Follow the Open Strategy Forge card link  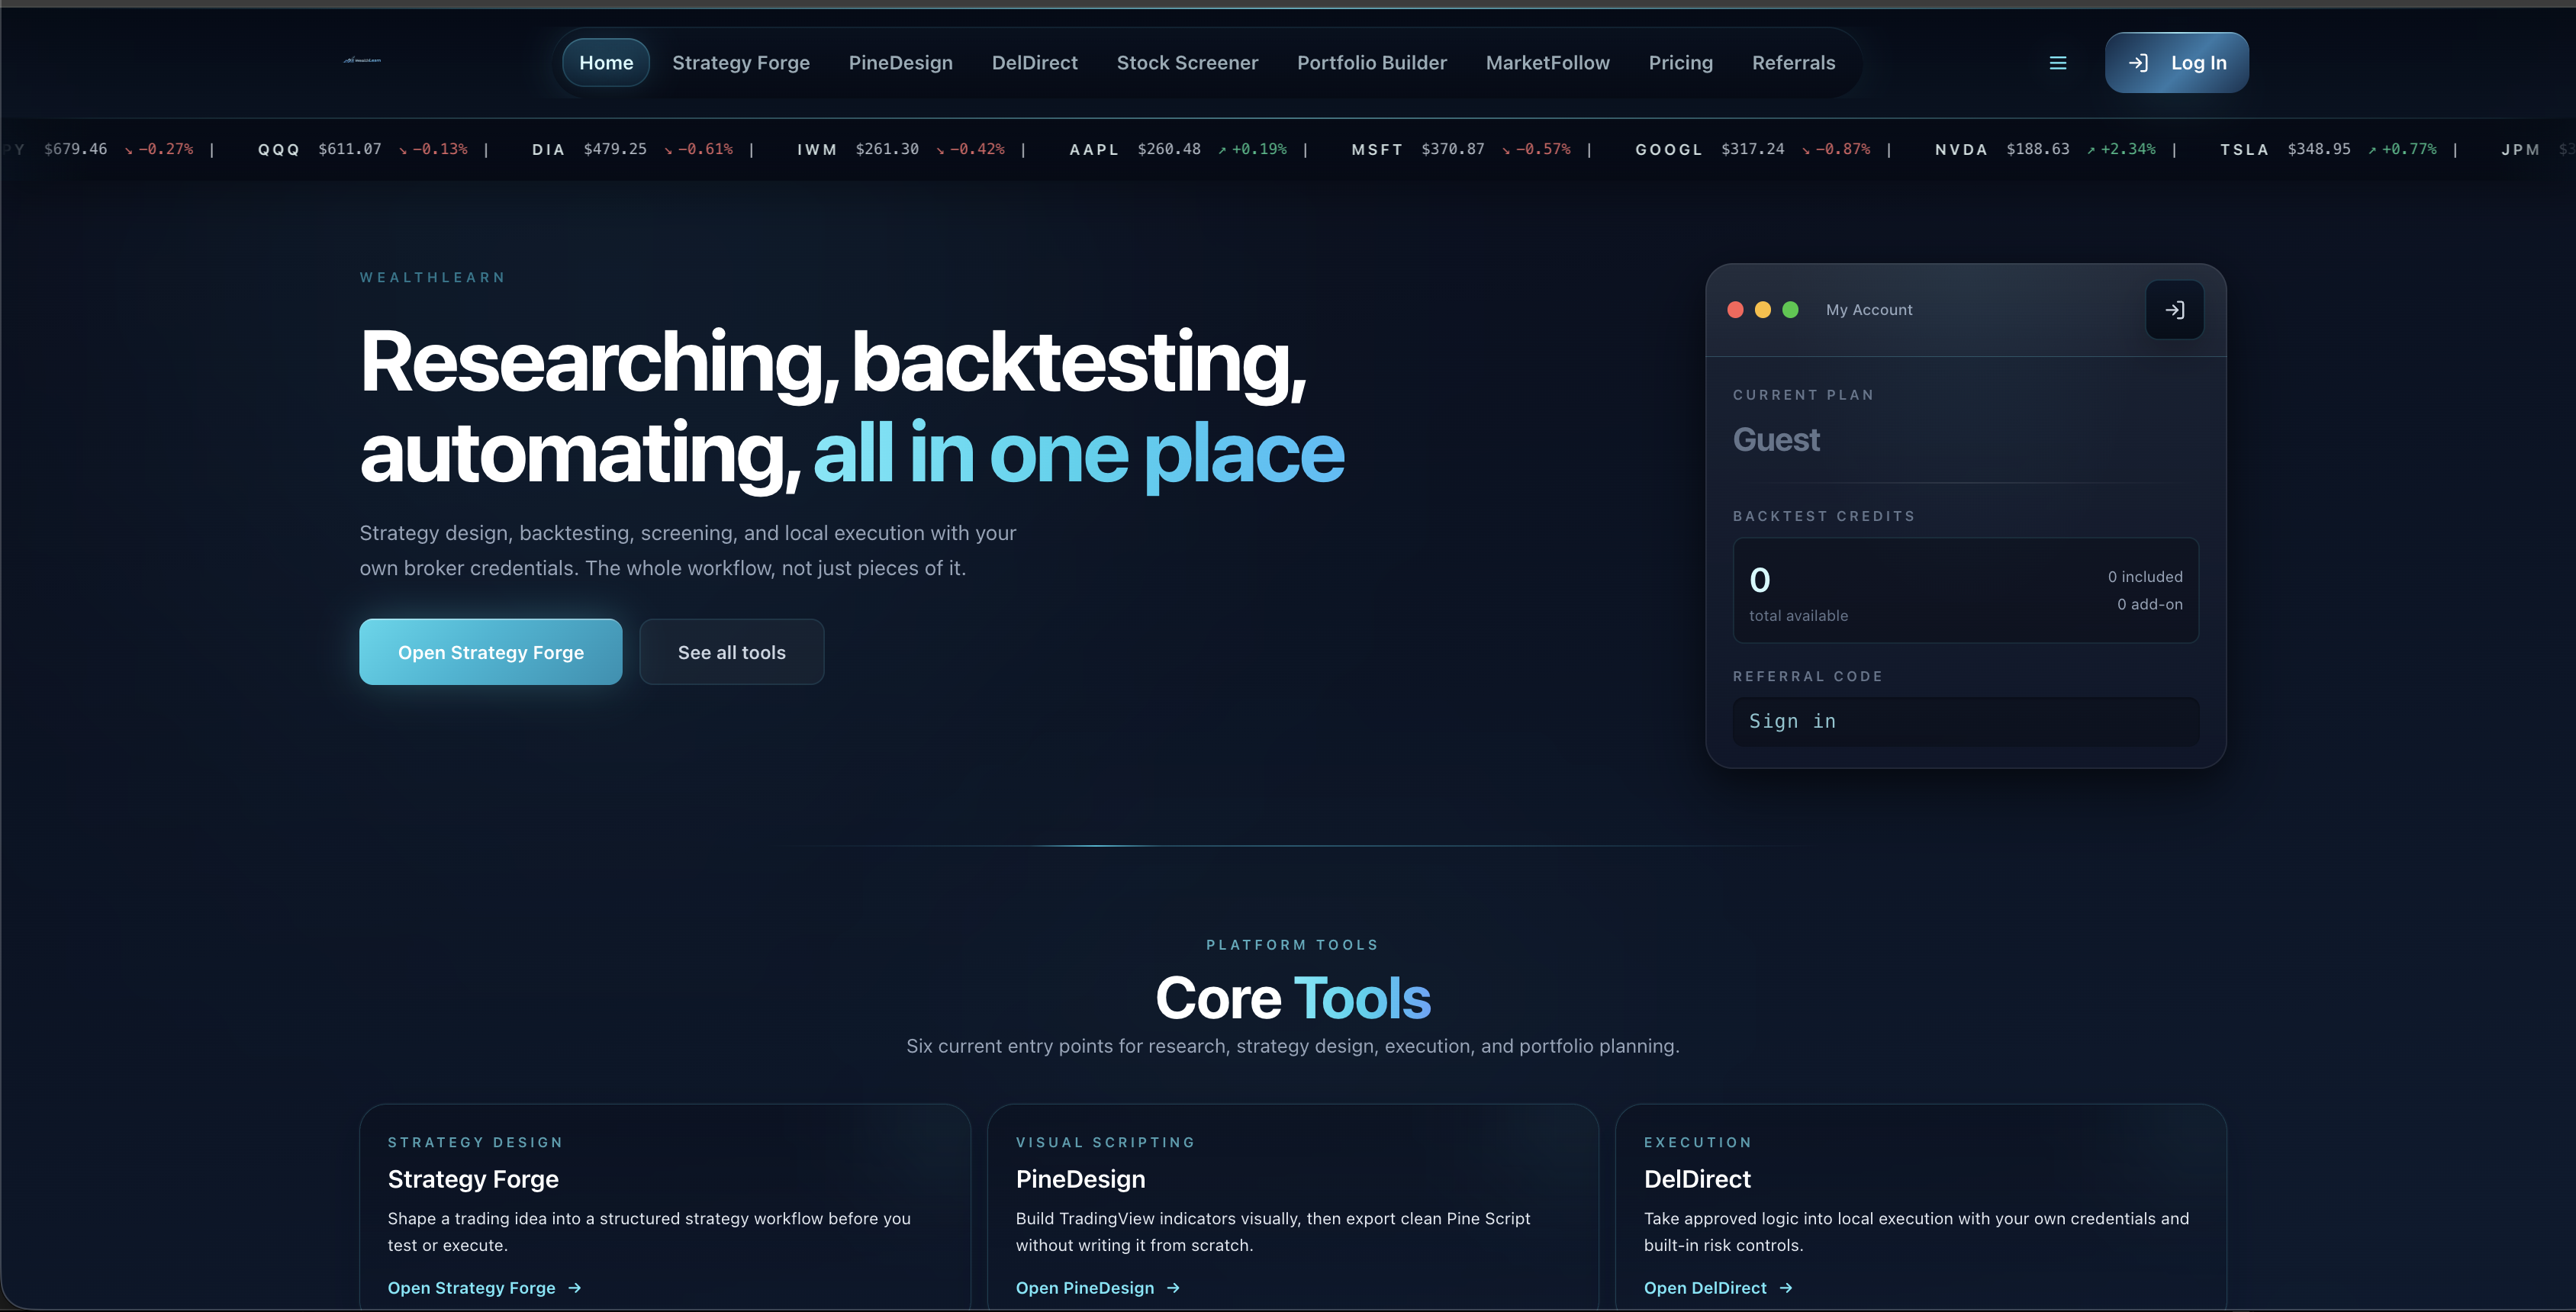click(x=471, y=1288)
